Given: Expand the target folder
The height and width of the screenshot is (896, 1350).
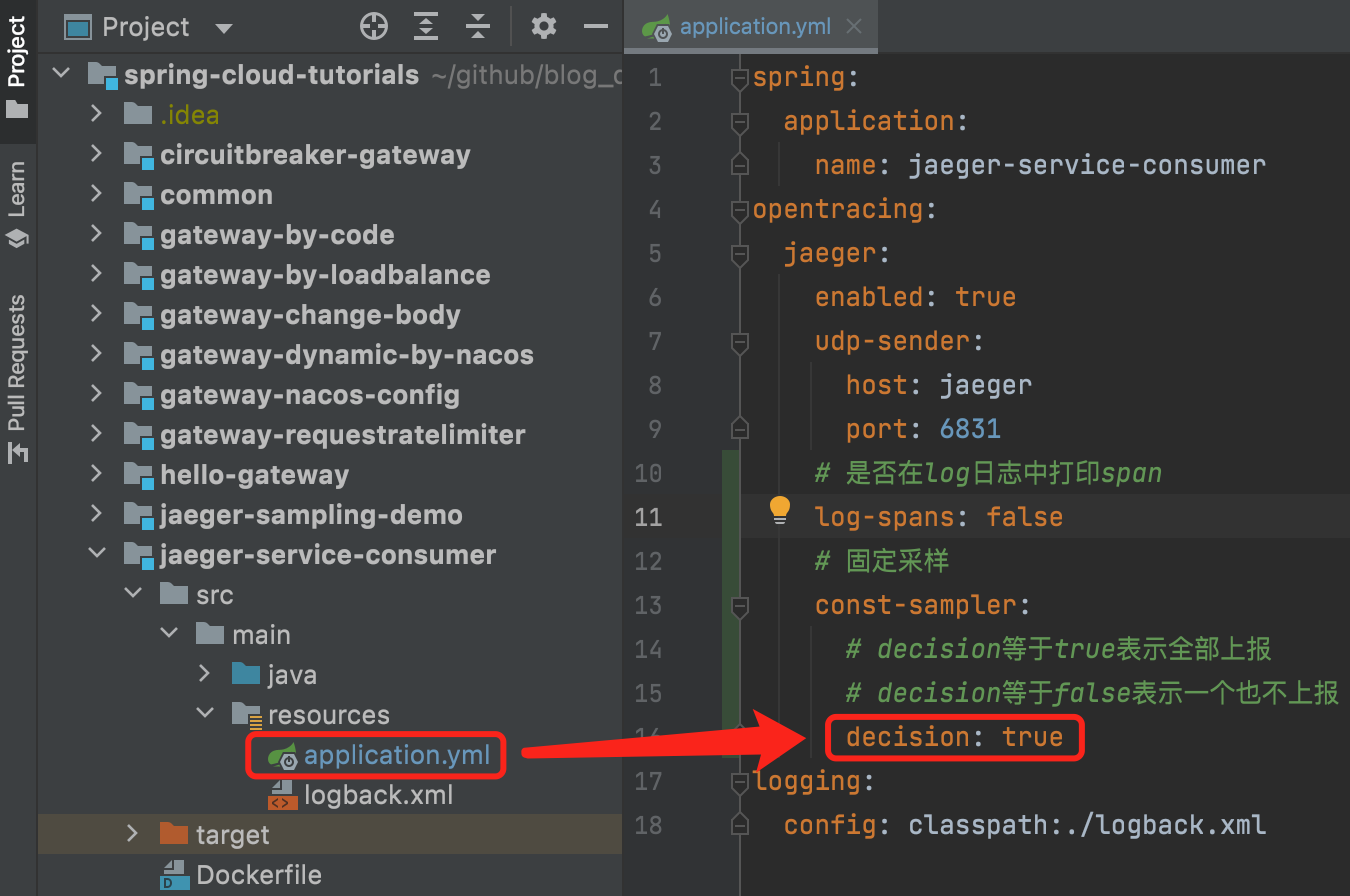Looking at the screenshot, I should pyautogui.click(x=132, y=835).
